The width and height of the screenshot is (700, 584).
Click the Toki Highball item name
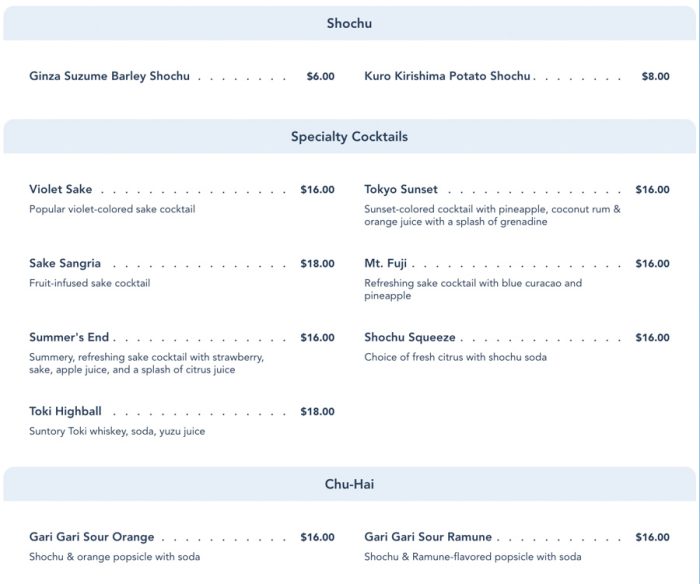[x=65, y=411]
